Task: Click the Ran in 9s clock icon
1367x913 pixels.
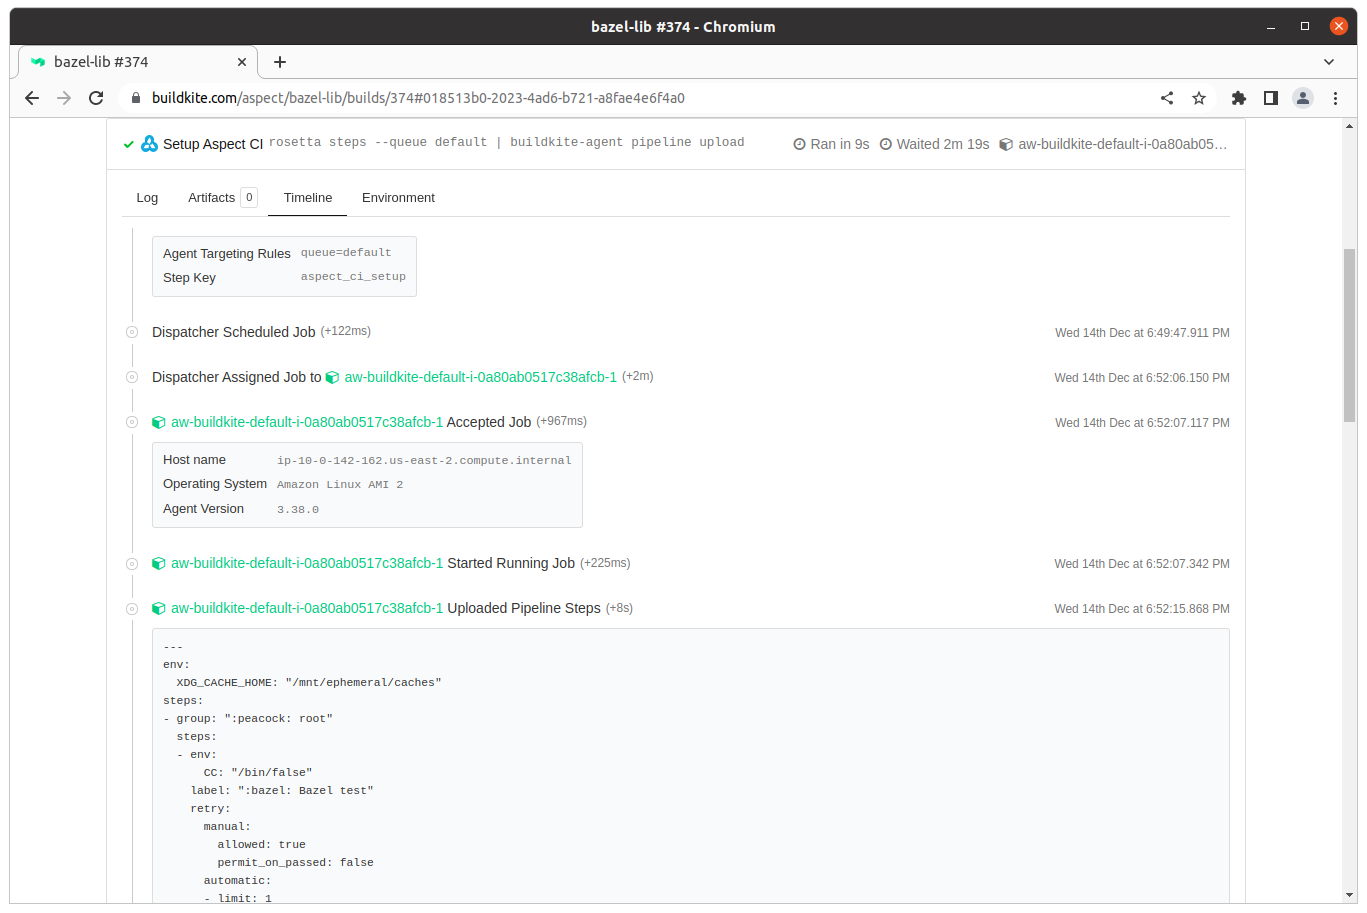Action: 799,144
